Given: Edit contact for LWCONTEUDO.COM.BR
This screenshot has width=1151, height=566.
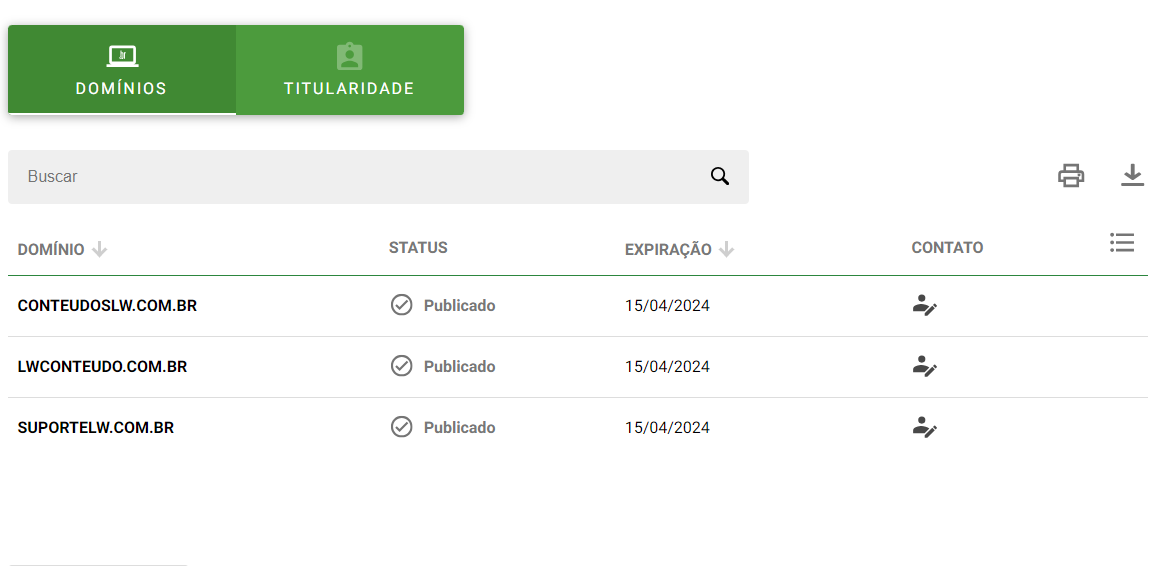Looking at the screenshot, I should point(924,366).
